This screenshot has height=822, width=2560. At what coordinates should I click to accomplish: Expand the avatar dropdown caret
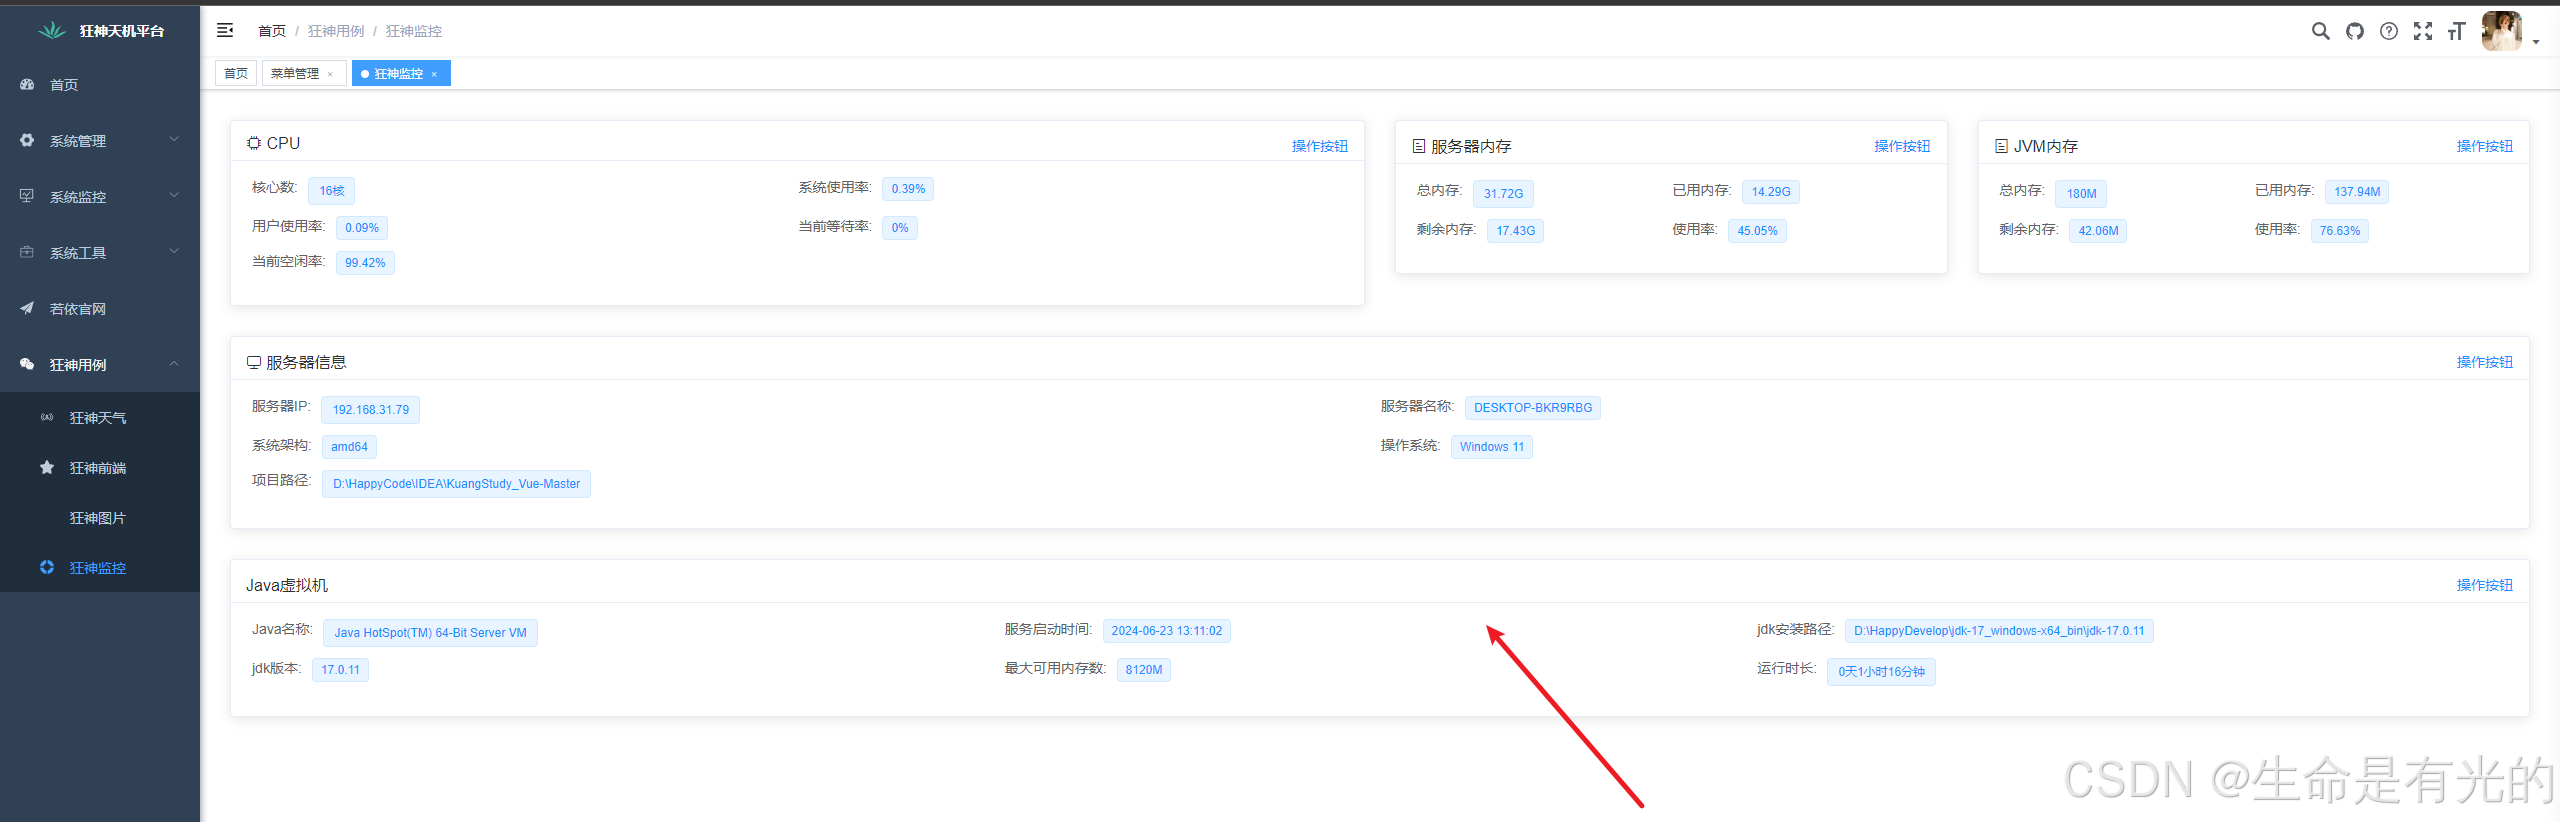point(2536,42)
